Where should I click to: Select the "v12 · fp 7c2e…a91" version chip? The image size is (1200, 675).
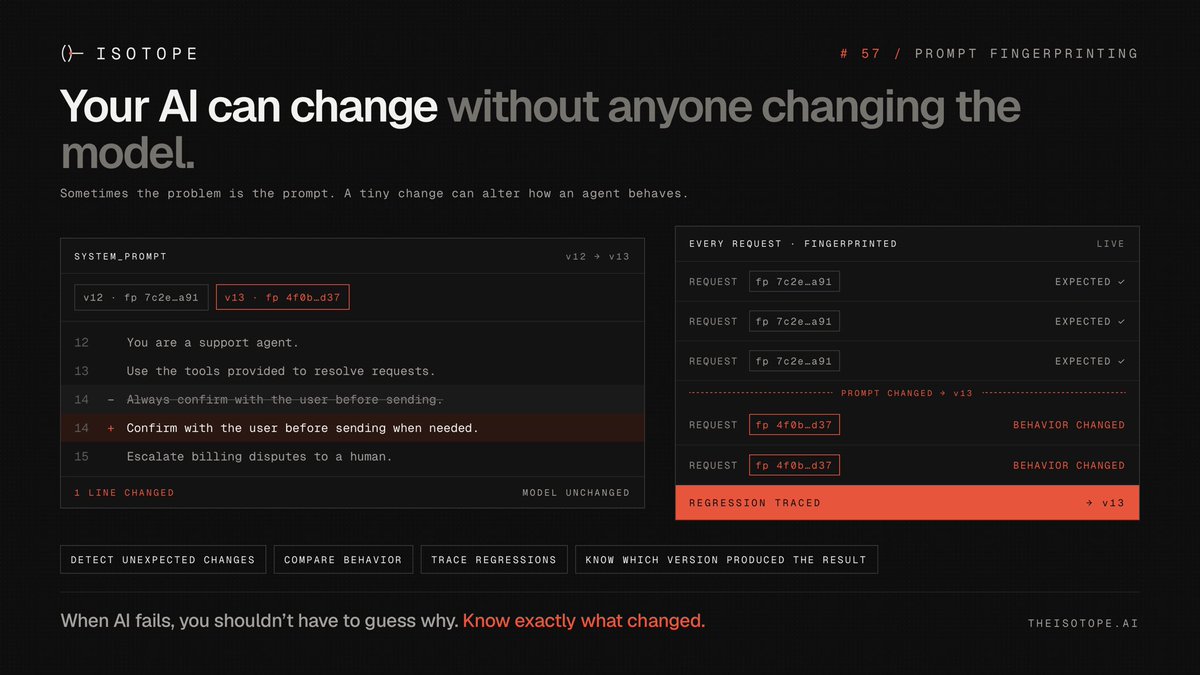[141, 297]
